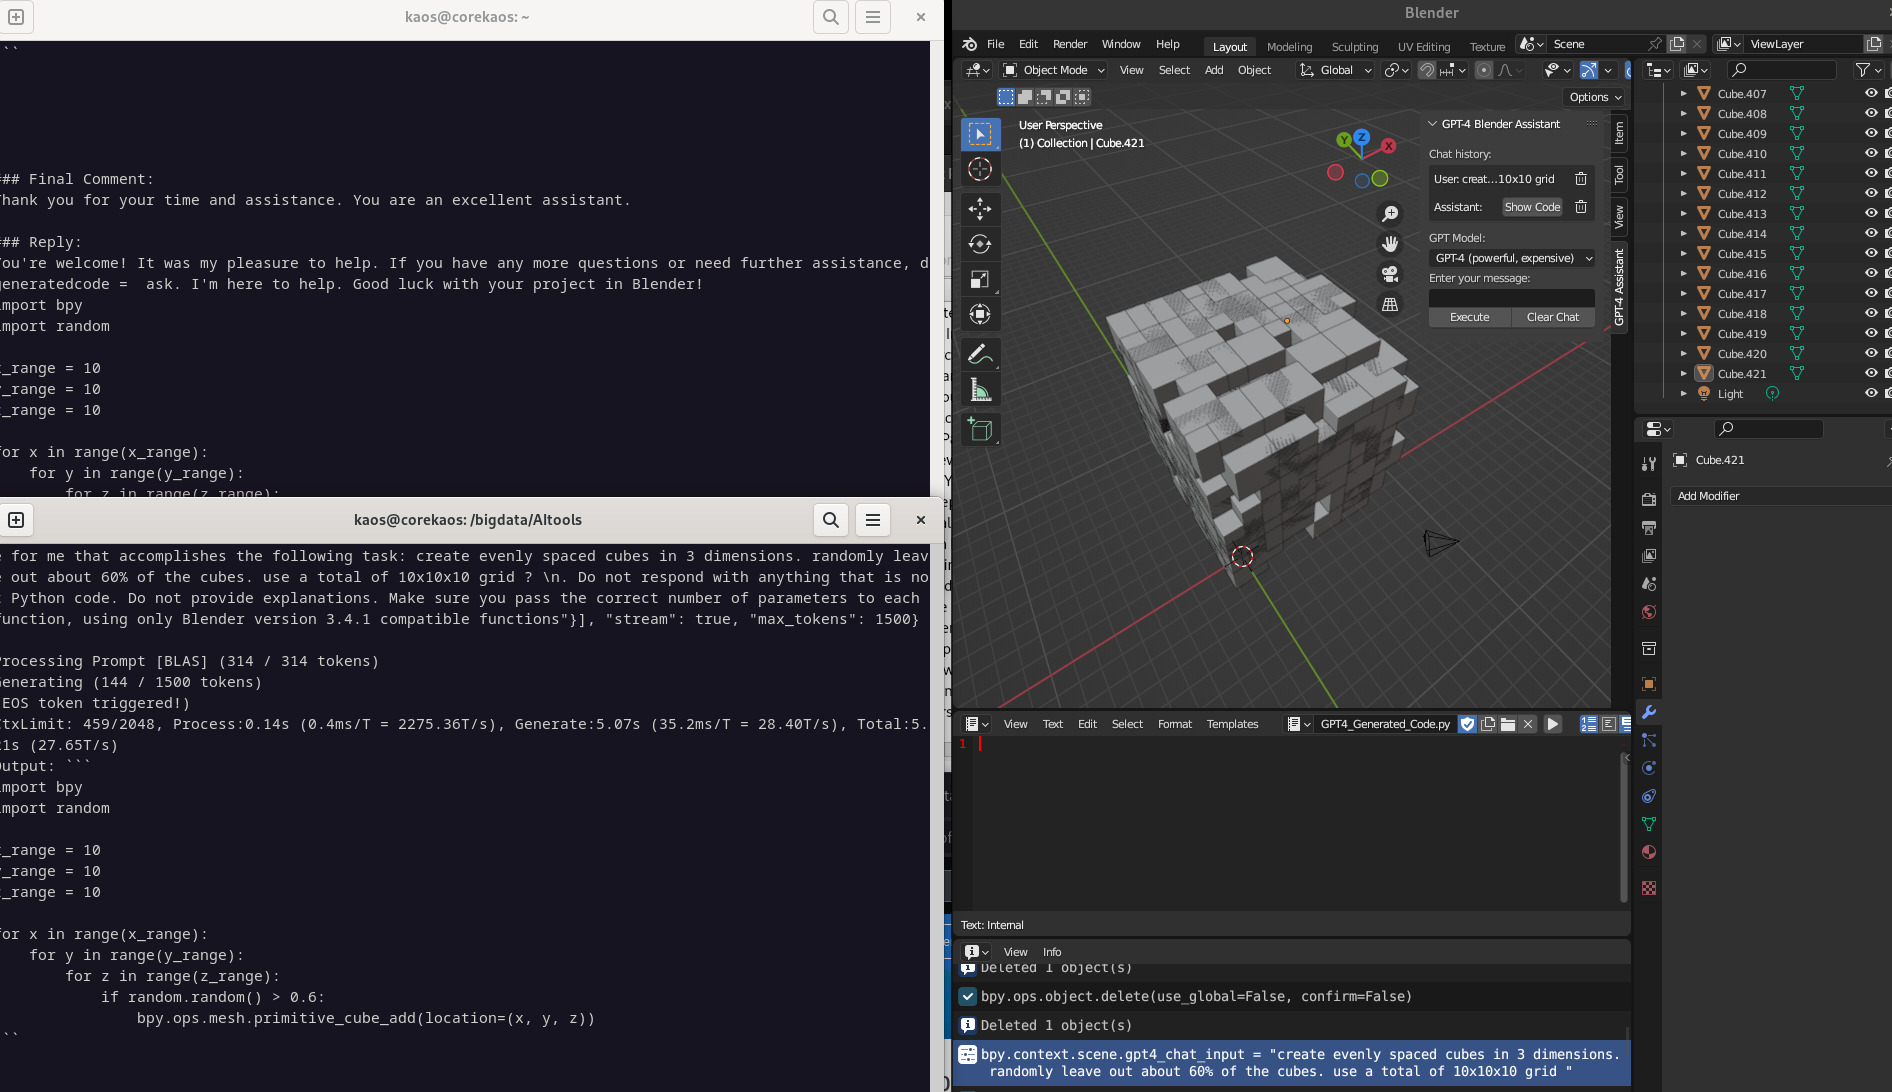
Task: Select the Cursor tool in viewport toolbar
Action: (x=980, y=169)
